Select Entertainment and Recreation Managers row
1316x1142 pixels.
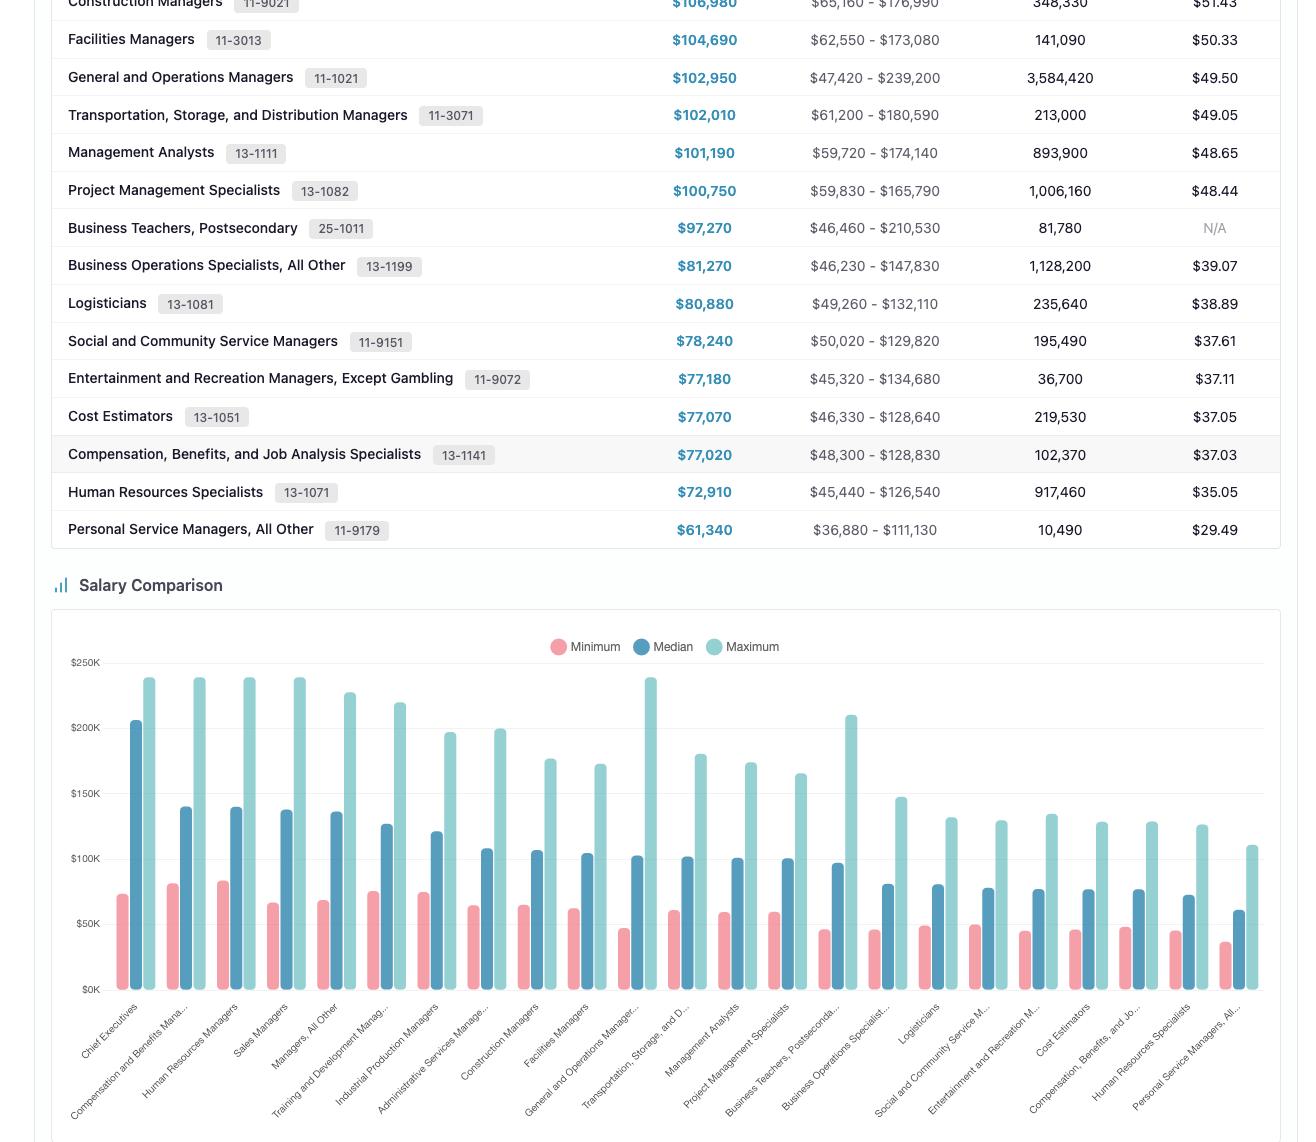pyautogui.click(x=260, y=379)
